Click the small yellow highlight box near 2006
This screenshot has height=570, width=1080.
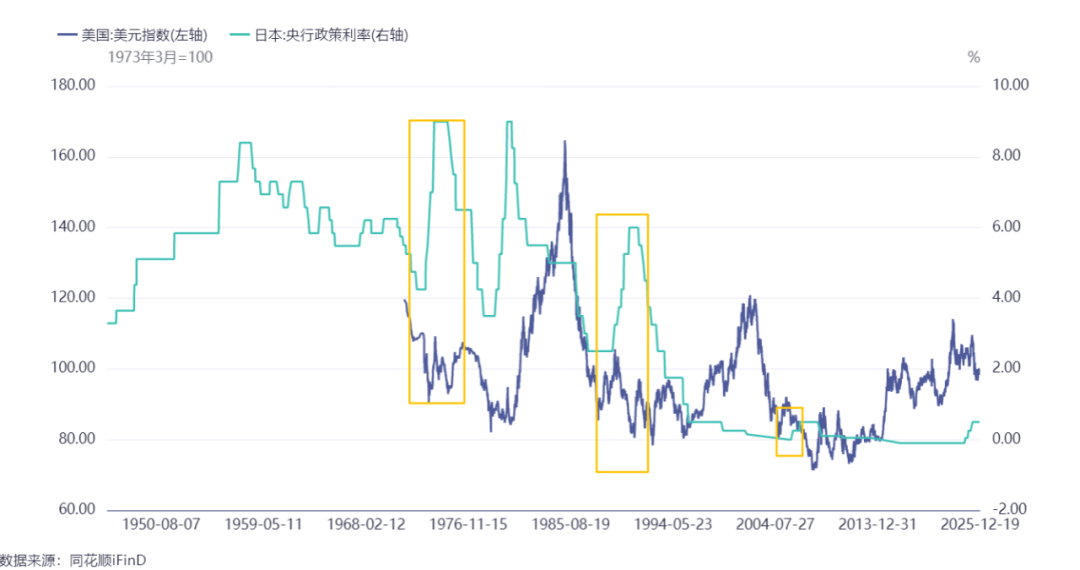(x=789, y=432)
